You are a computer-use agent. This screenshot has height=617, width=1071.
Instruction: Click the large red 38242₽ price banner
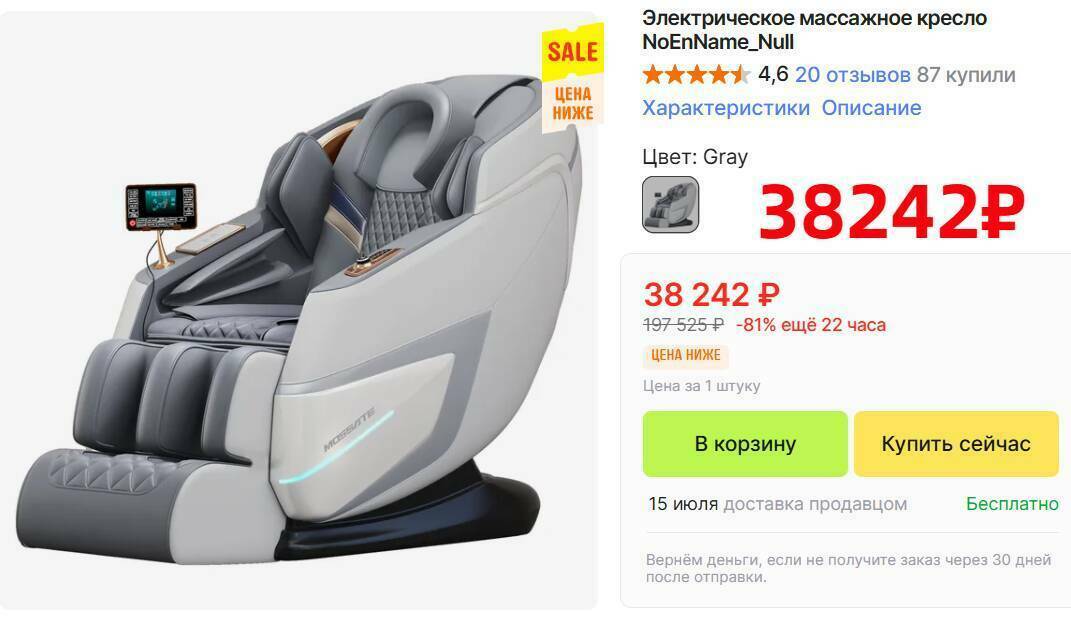[891, 212]
